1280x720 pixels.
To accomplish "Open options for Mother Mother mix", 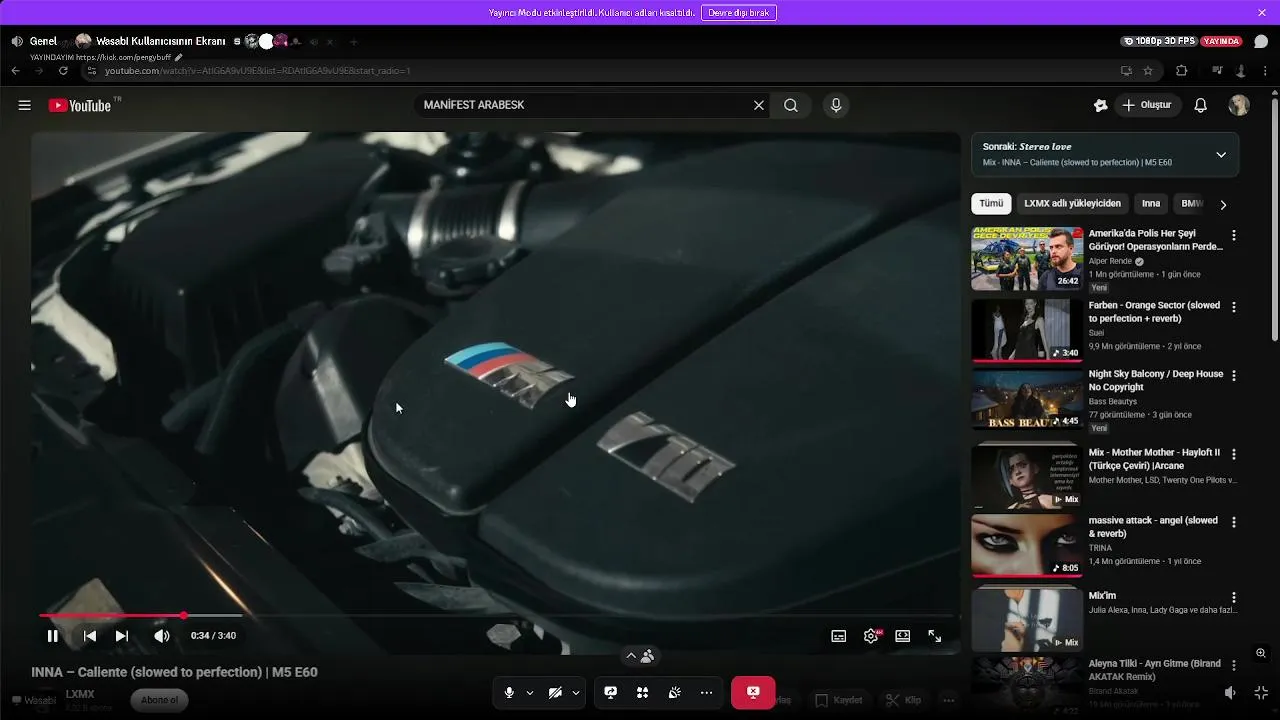I will click(x=1234, y=454).
